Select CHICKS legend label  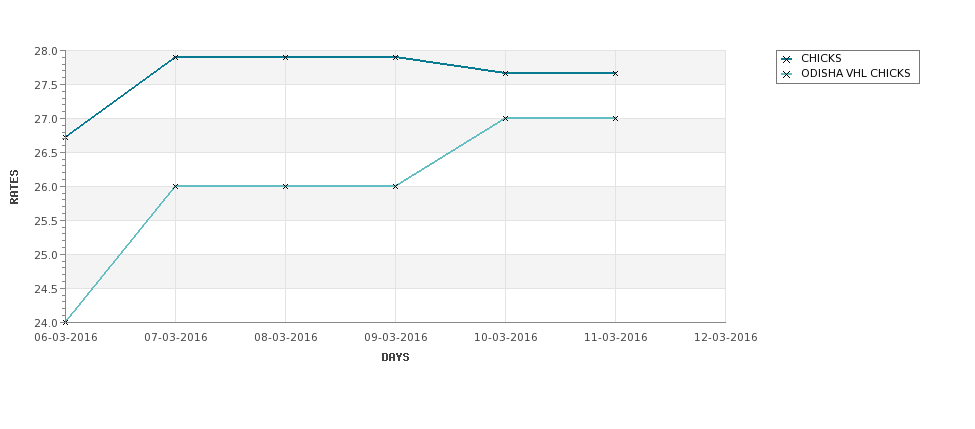[821, 58]
